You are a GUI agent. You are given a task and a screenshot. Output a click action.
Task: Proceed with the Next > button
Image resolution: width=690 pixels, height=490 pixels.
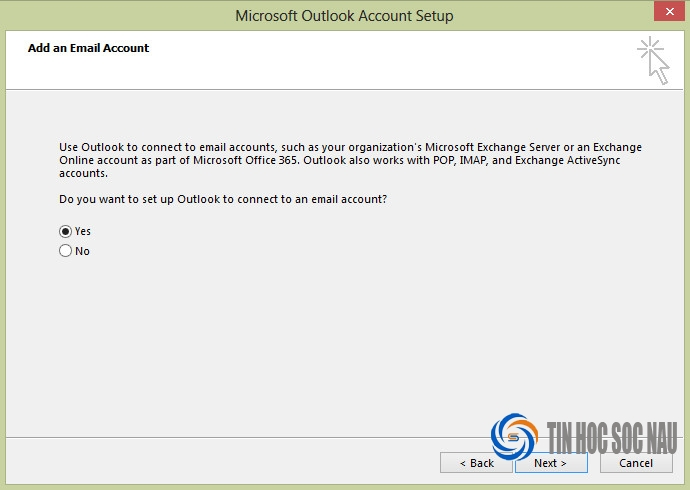(551, 463)
